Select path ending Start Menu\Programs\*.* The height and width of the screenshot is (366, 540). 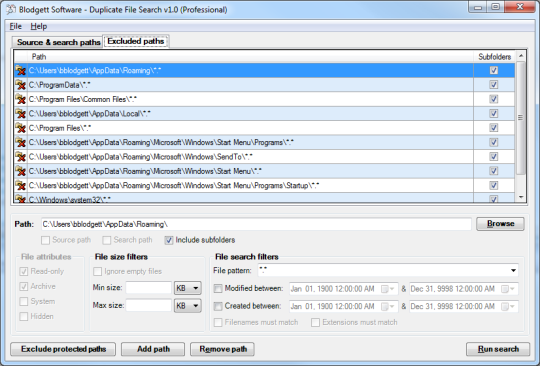[x=264, y=142]
